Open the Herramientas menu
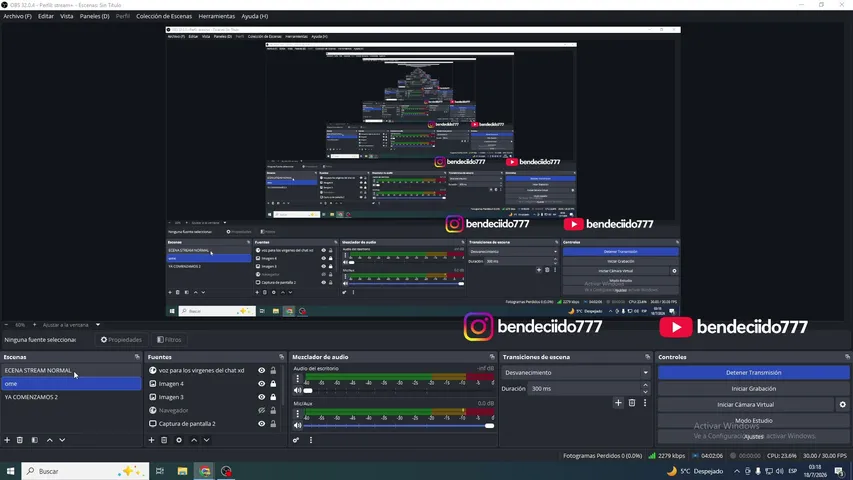Image resolution: width=853 pixels, height=480 pixels. tap(217, 16)
